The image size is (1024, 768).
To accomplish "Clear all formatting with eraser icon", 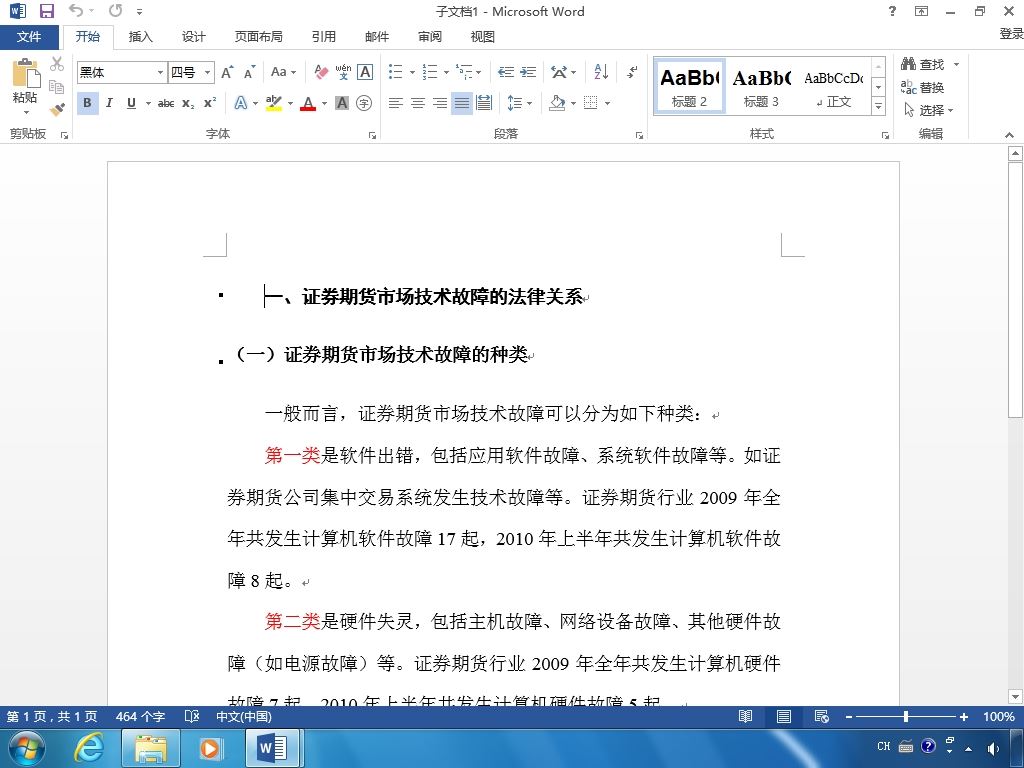I will [x=321, y=72].
